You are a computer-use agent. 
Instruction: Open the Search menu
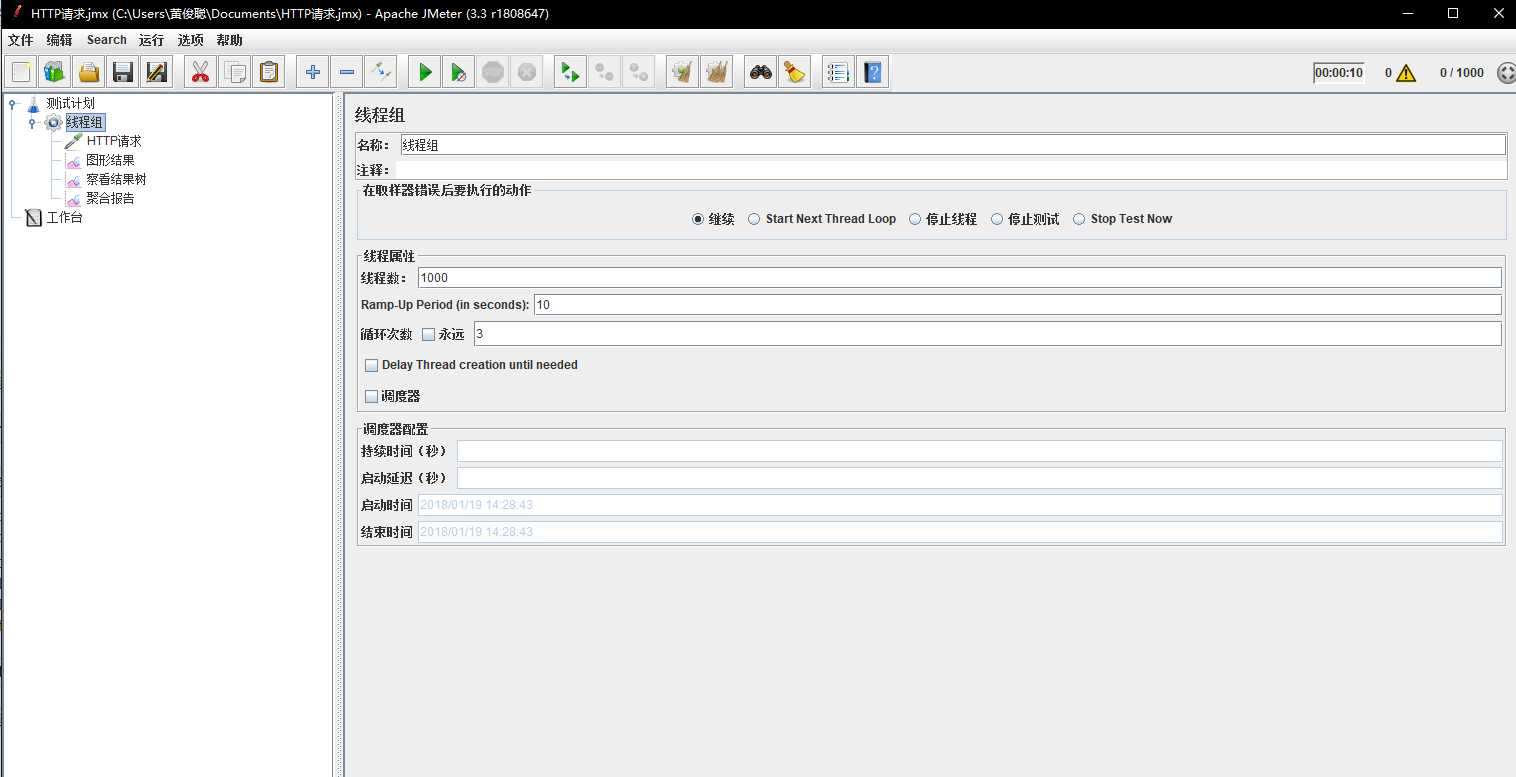(106, 40)
